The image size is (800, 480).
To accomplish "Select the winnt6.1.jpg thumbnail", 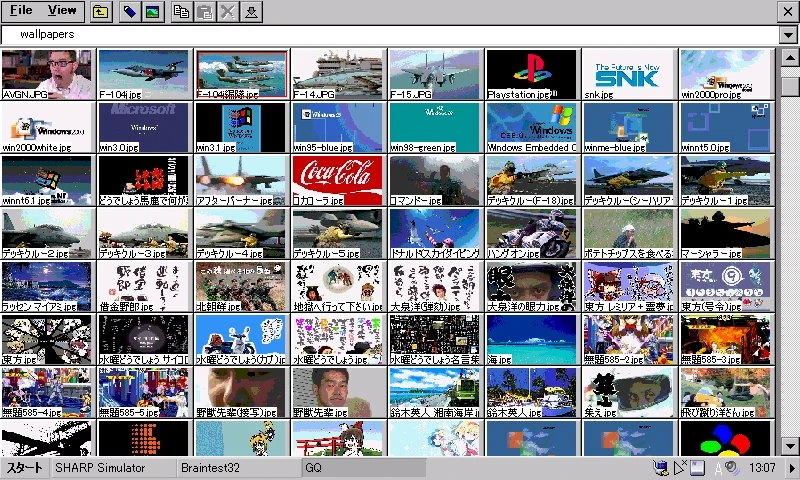I will tap(48, 181).
